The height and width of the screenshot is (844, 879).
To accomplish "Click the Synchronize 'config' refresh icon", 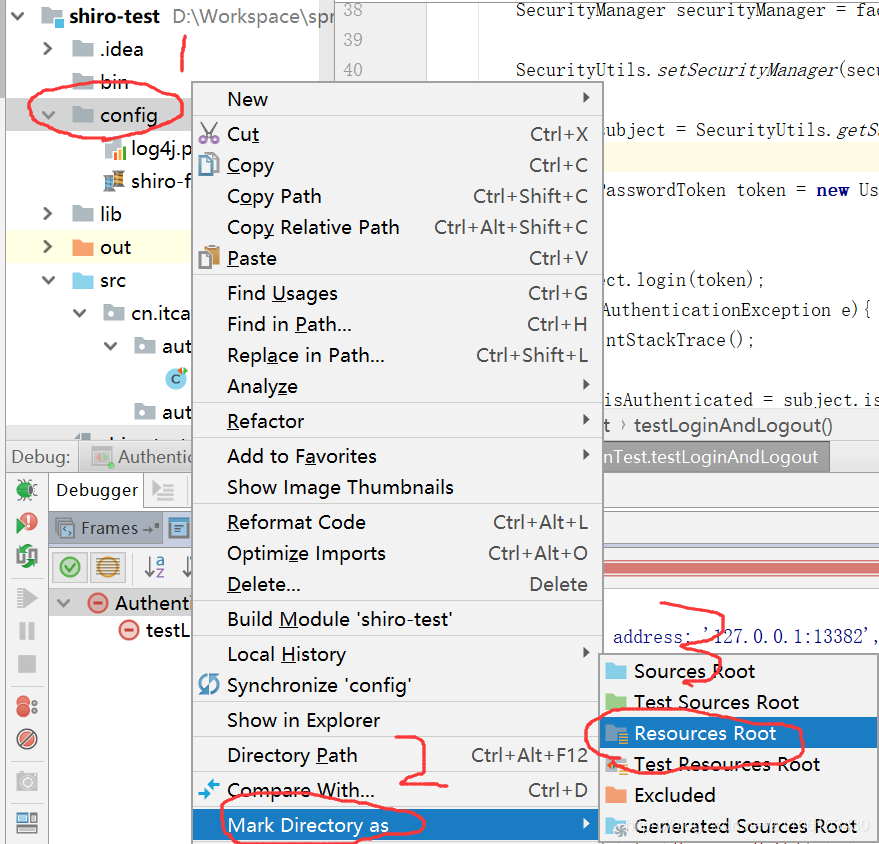I will click(x=207, y=686).
